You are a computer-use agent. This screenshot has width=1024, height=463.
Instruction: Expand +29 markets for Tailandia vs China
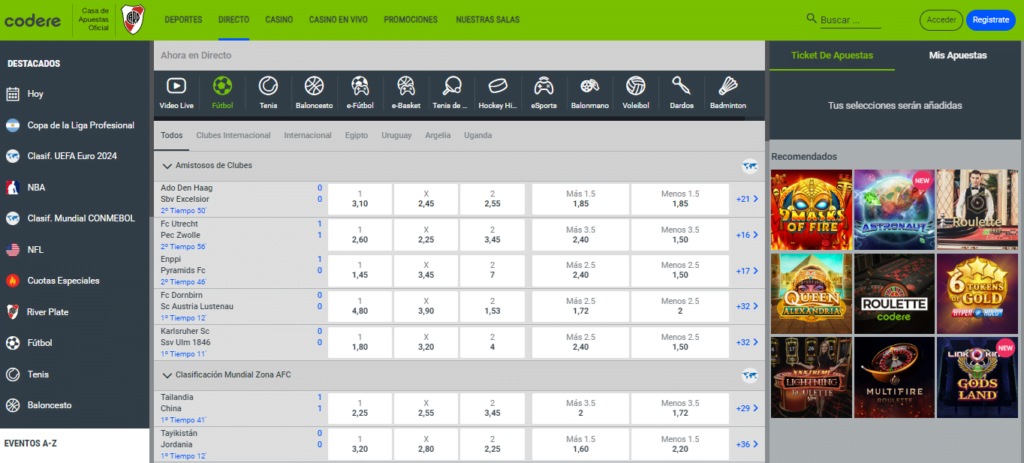tap(747, 408)
